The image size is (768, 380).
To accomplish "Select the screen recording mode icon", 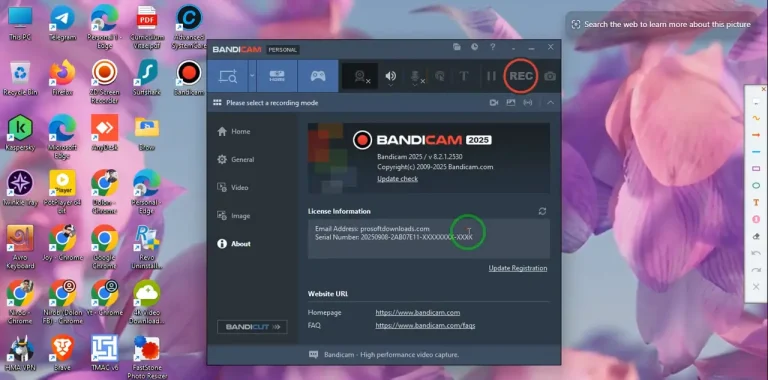I will click(227, 76).
